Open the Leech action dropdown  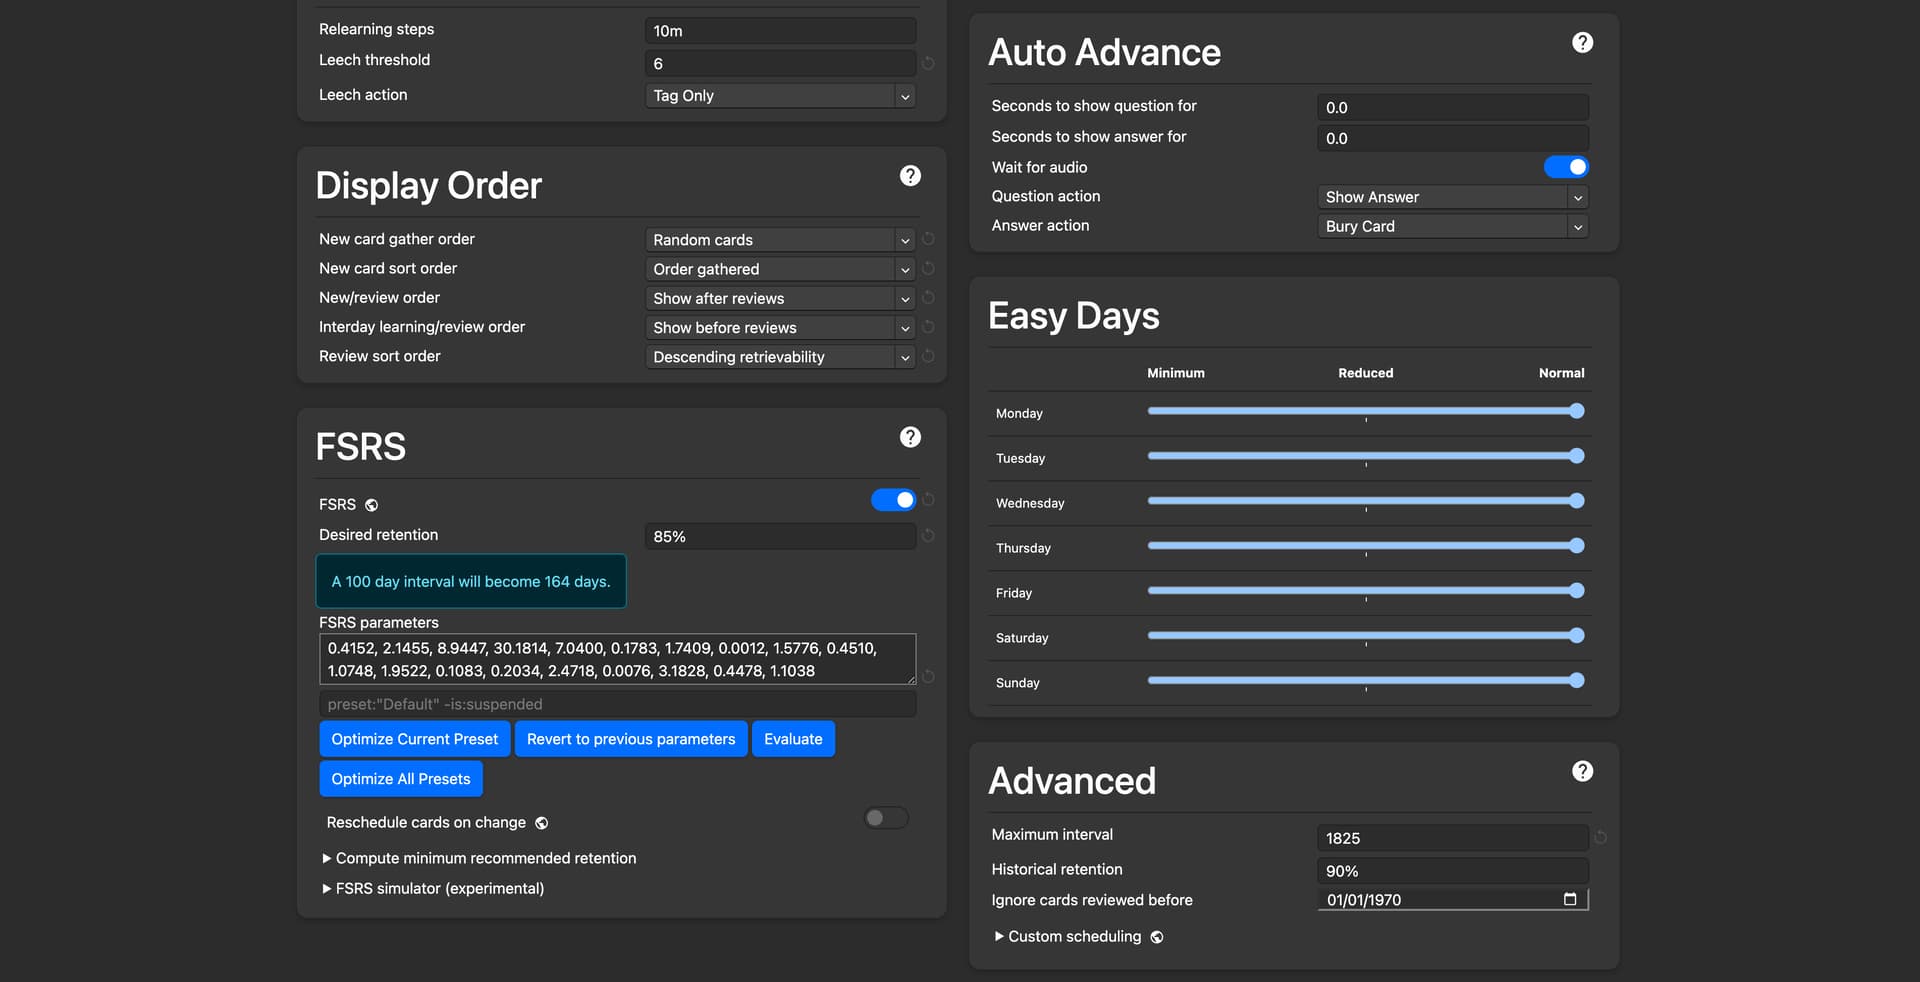click(780, 96)
